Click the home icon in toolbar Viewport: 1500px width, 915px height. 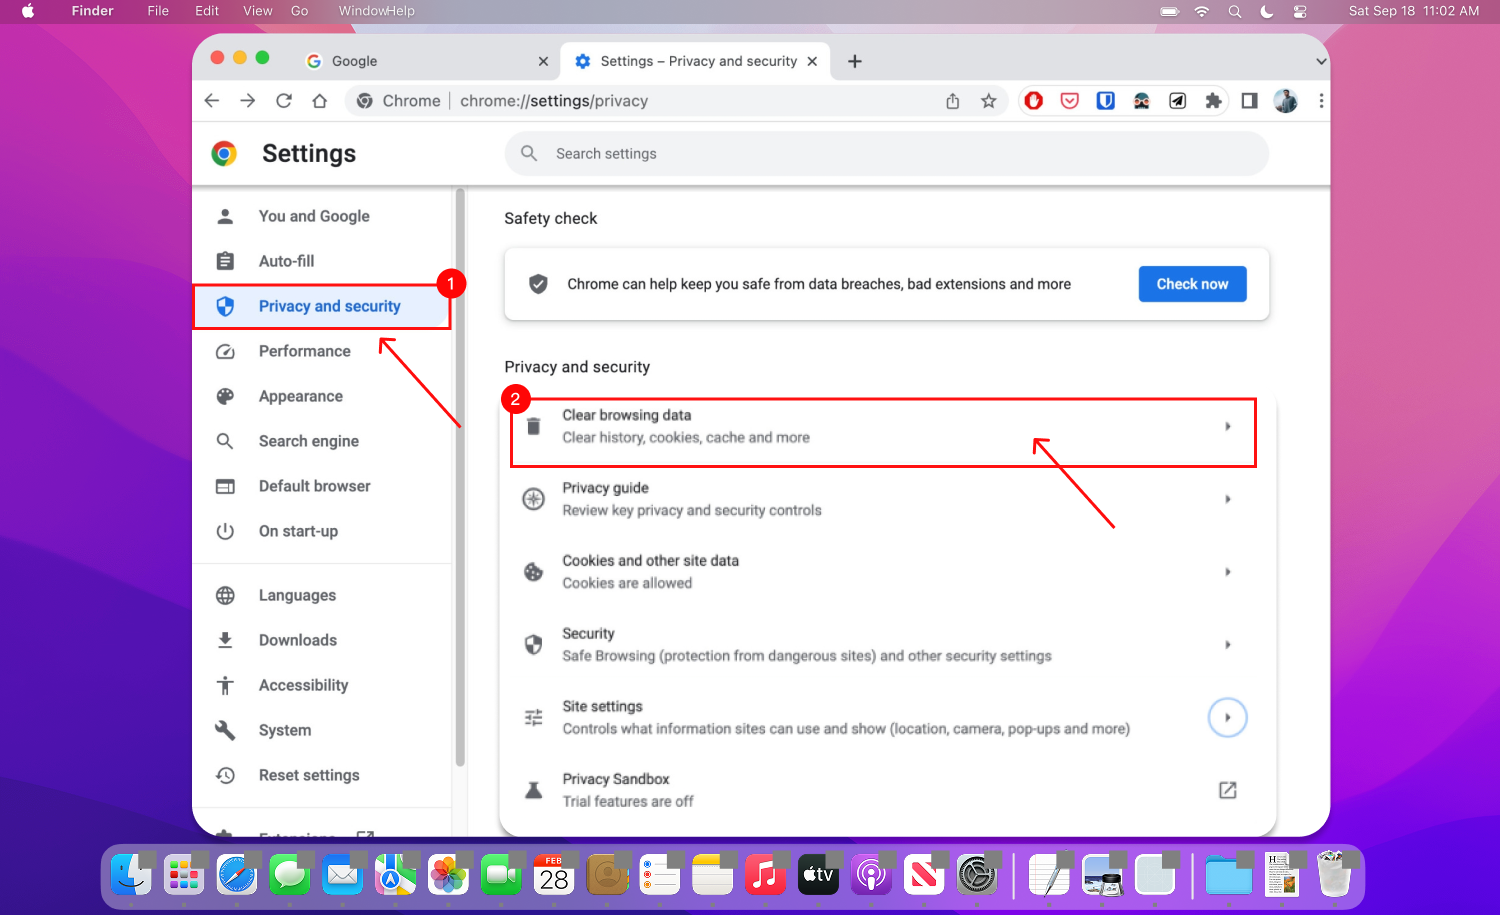[x=320, y=101]
